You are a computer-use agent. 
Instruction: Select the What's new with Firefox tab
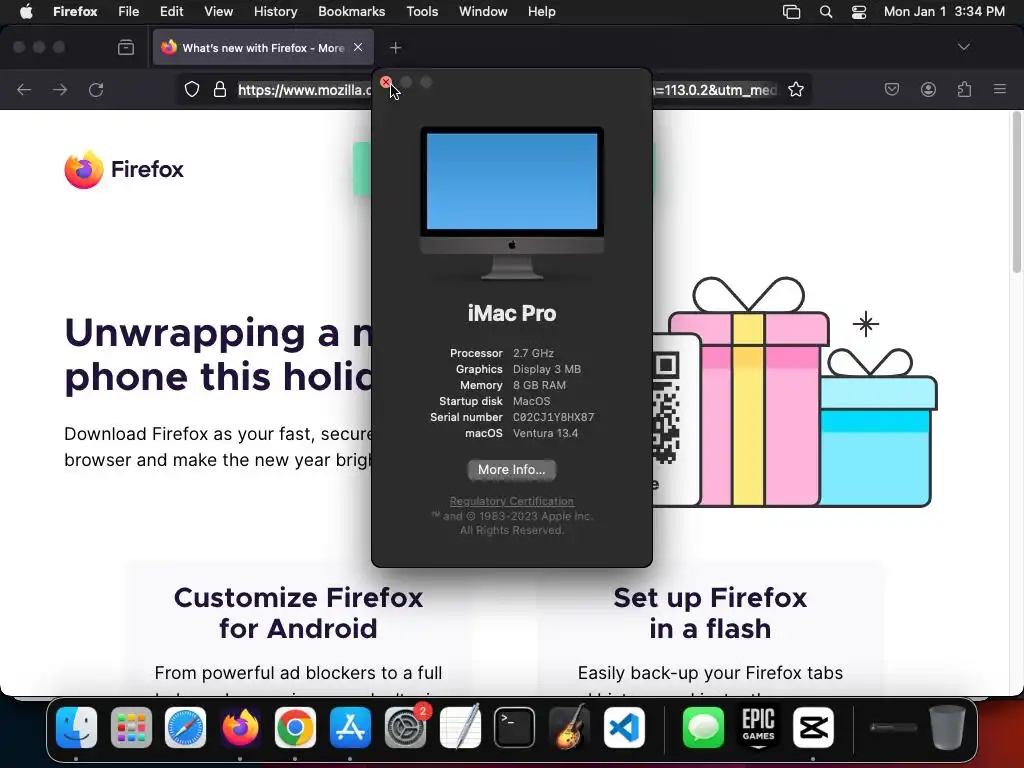[x=263, y=48]
